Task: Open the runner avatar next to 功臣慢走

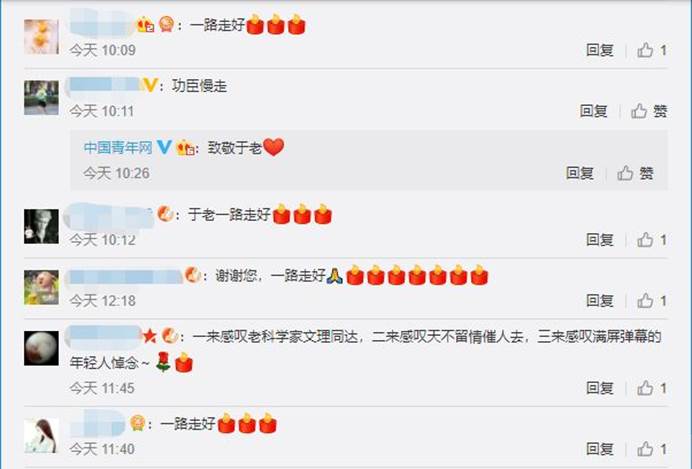Action: pyautogui.click(x=41, y=98)
